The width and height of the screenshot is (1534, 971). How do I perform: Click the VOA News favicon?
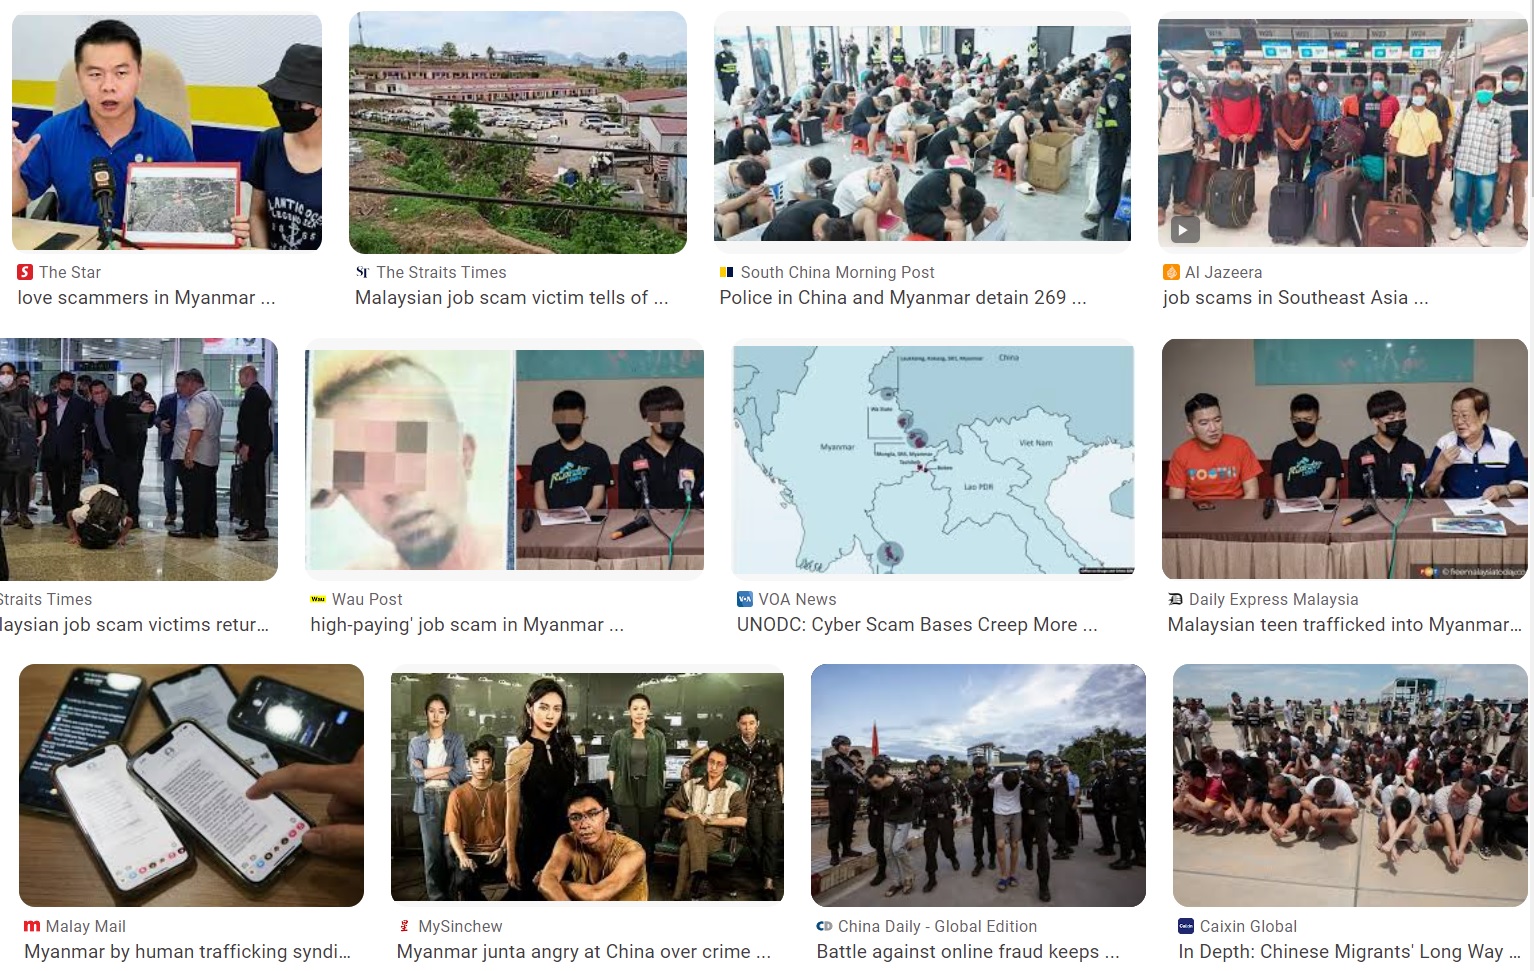pyautogui.click(x=744, y=599)
